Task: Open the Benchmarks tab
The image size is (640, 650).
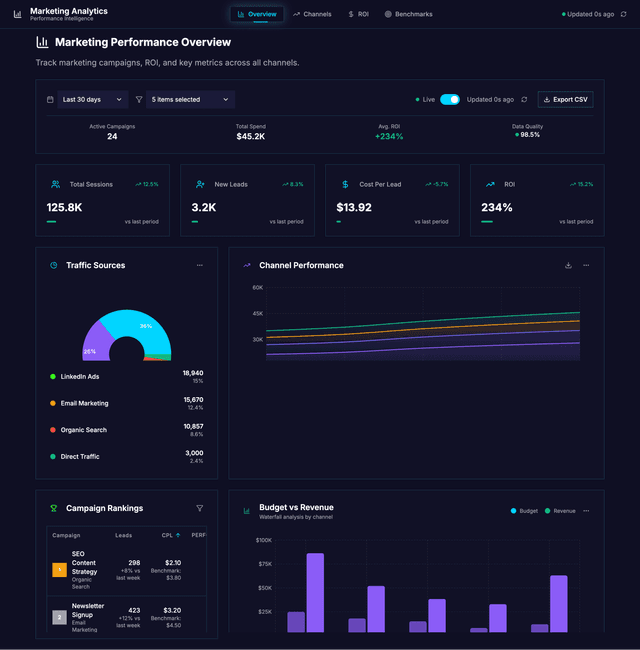Action: (408, 14)
